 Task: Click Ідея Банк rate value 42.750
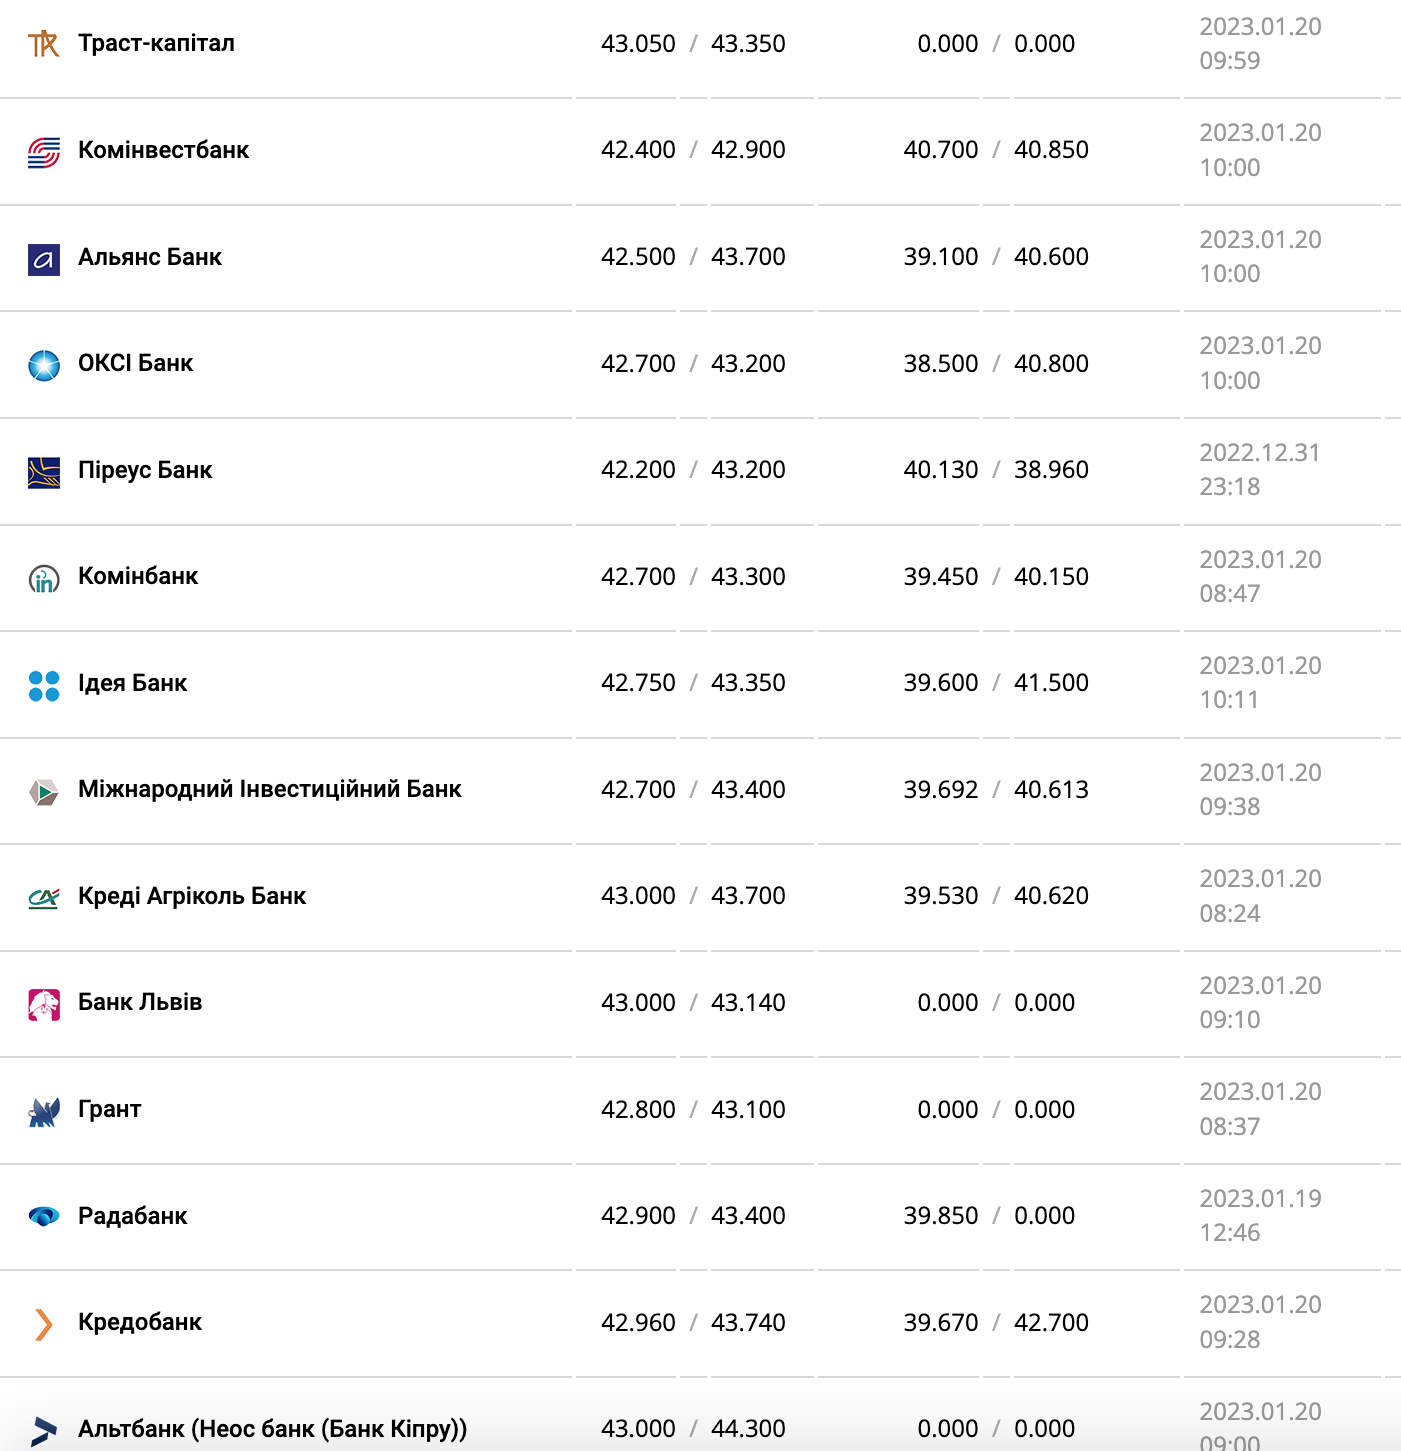(638, 683)
